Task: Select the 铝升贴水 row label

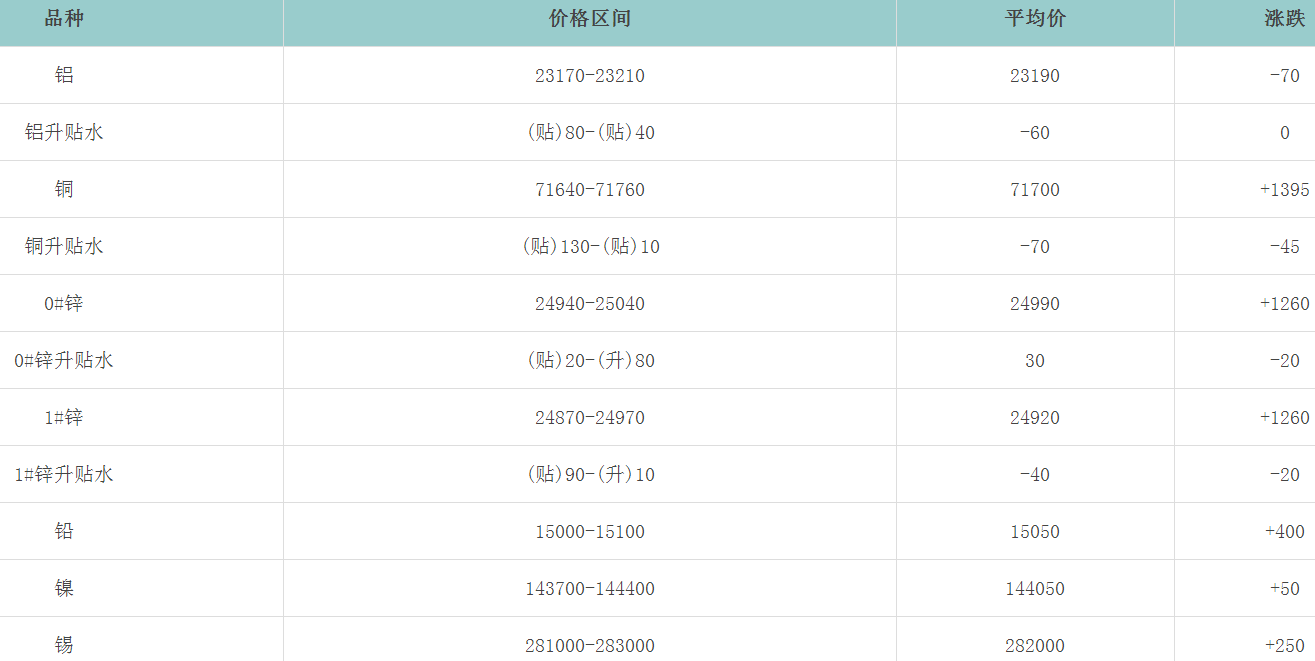Action: (64, 132)
